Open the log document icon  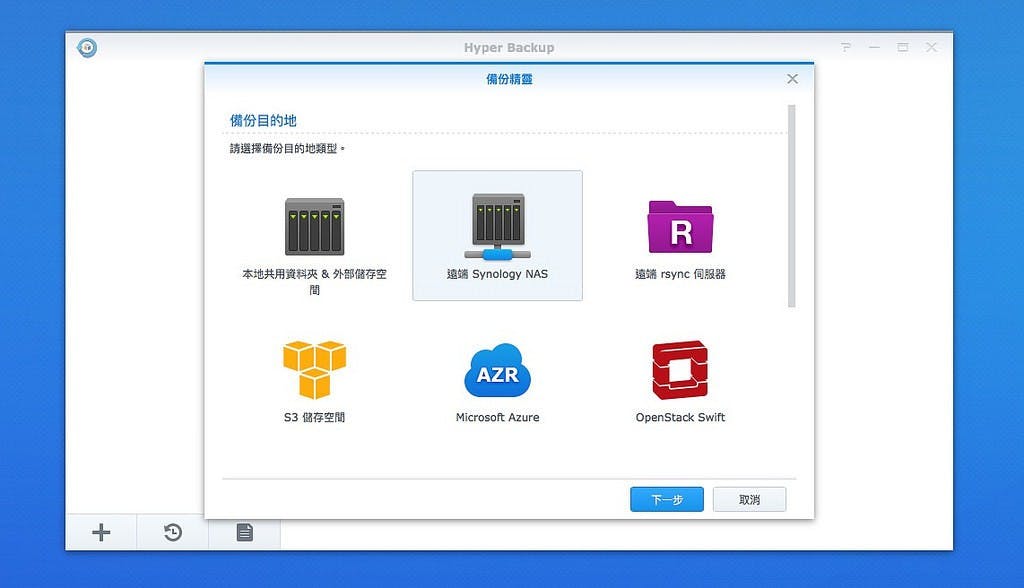(245, 532)
